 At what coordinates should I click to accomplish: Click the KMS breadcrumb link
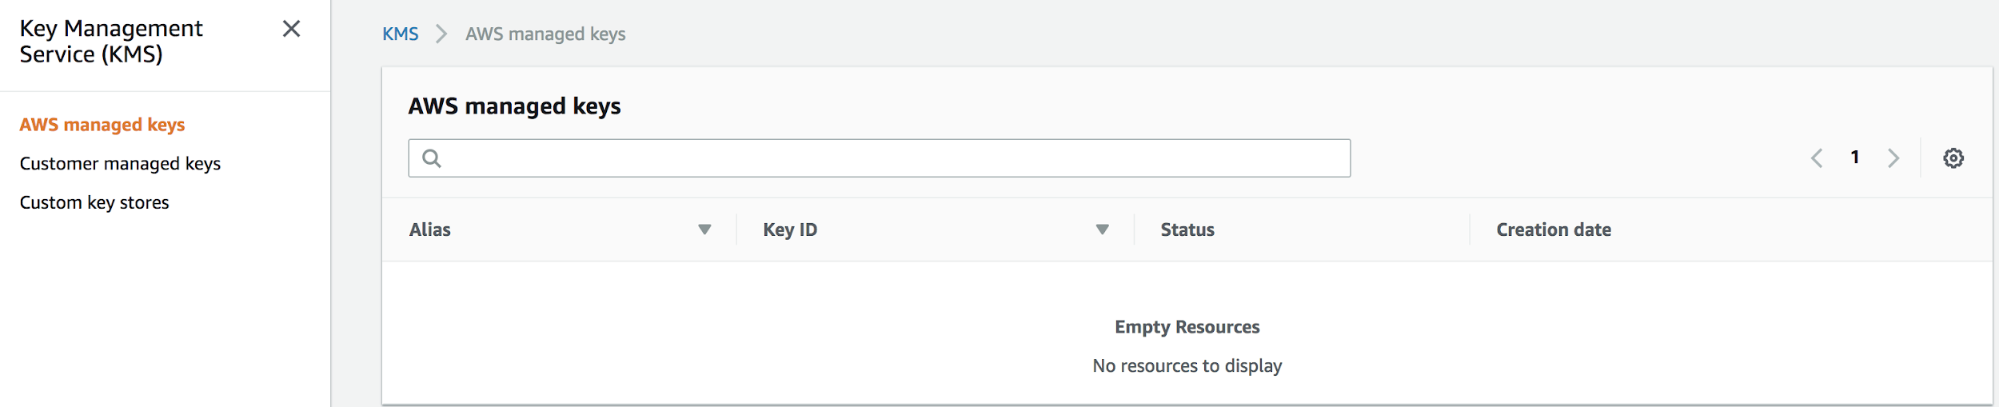click(400, 34)
